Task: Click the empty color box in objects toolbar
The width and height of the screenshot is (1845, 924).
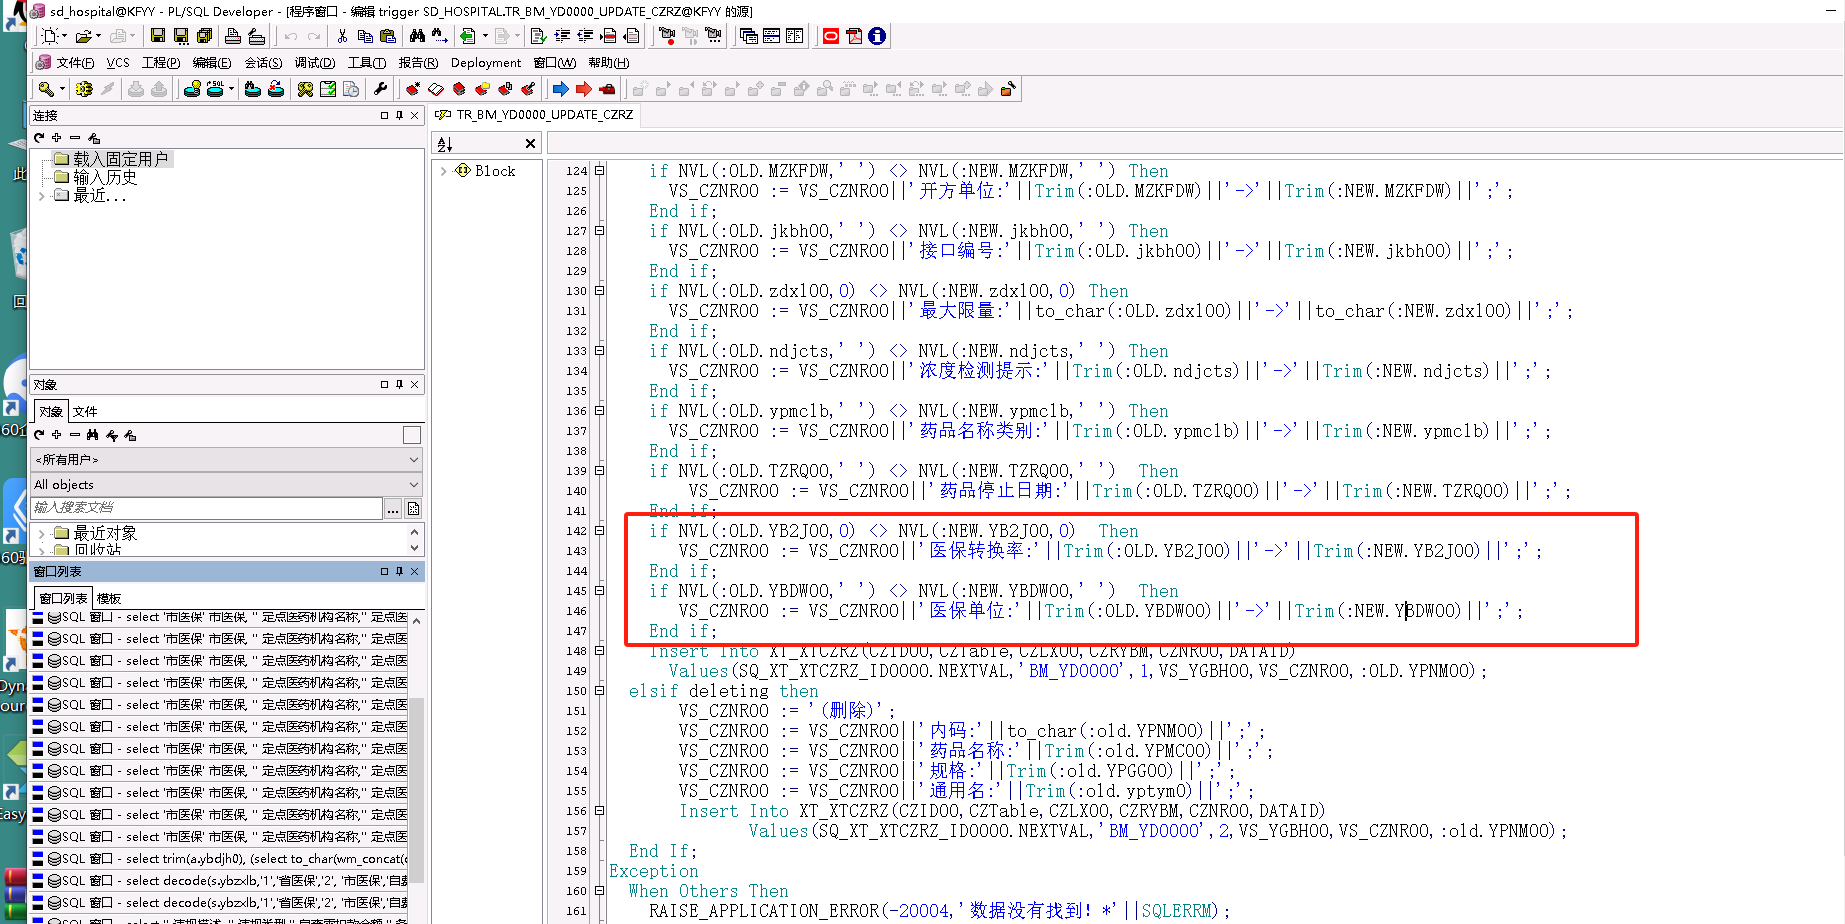Action: 411,435
